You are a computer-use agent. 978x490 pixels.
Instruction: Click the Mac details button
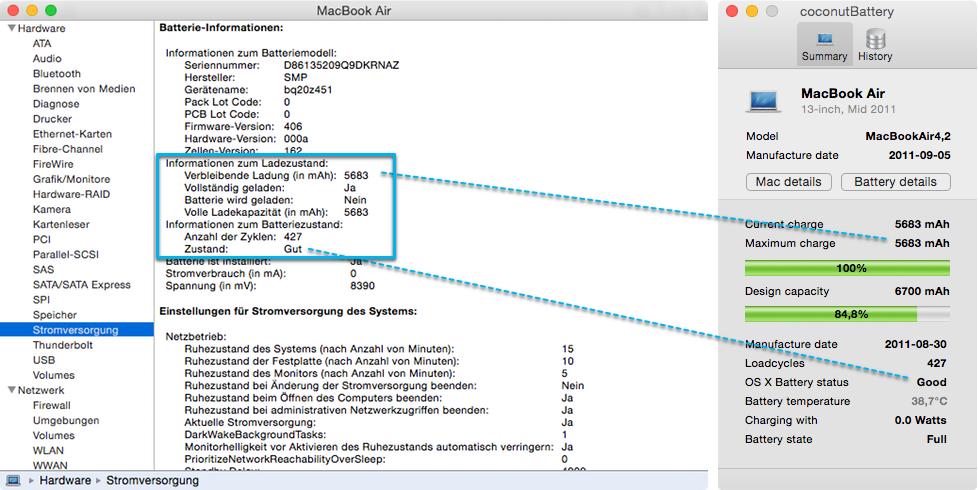(x=788, y=182)
